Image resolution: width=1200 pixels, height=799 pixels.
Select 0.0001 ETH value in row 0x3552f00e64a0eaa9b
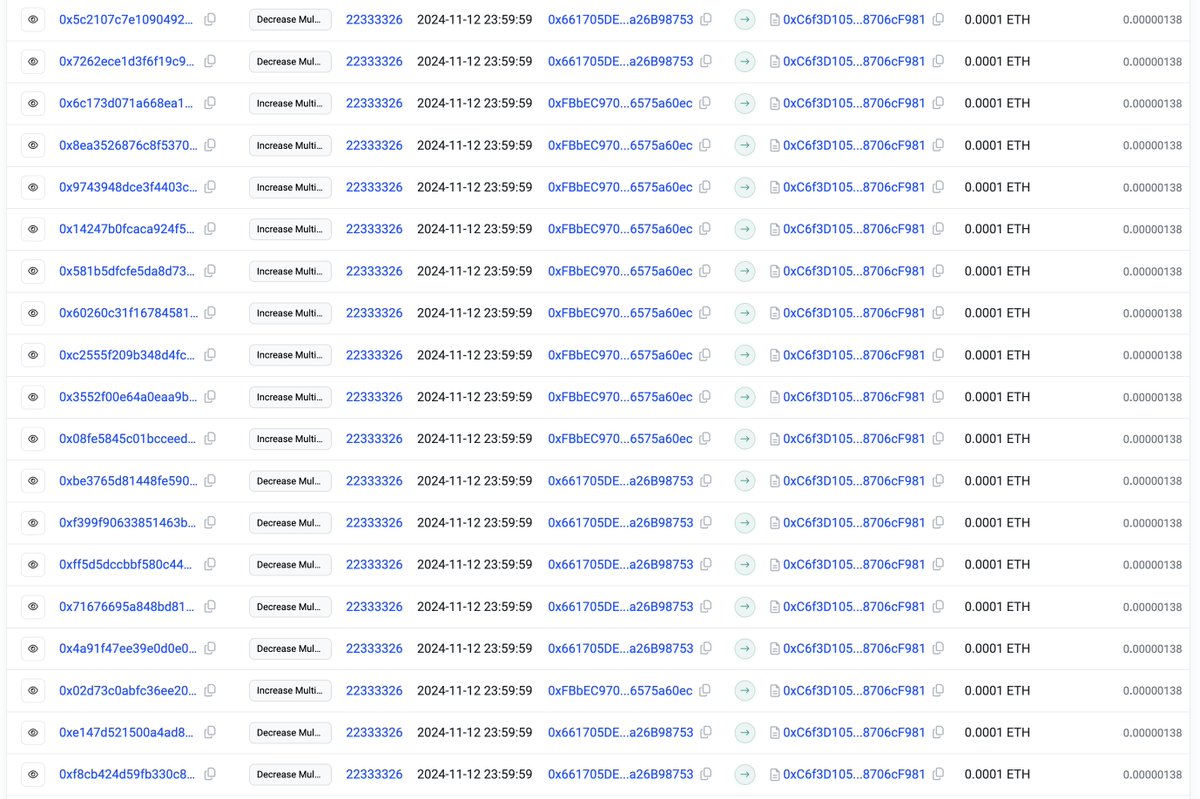pyautogui.click(x=997, y=397)
